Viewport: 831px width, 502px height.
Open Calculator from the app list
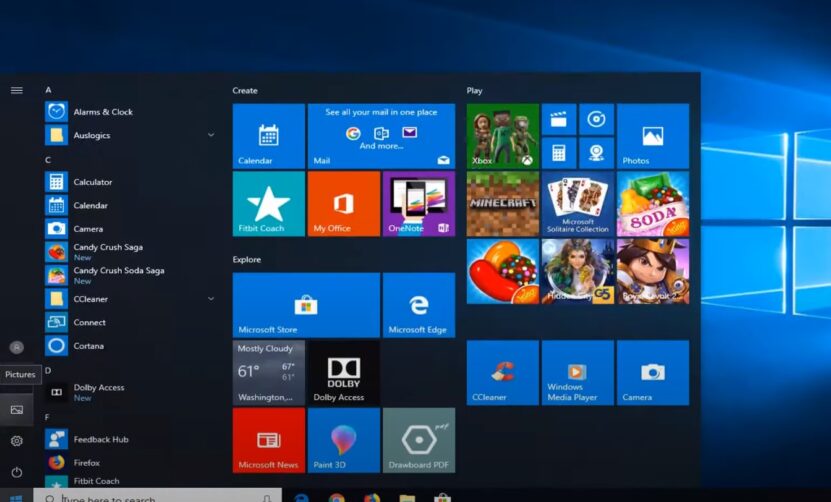pos(131,182)
